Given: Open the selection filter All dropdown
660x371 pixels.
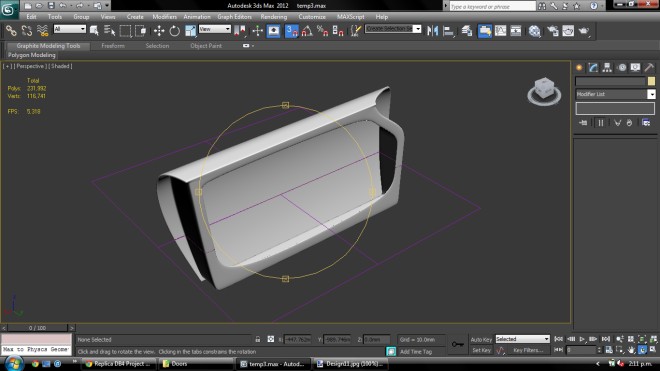Looking at the screenshot, I should (x=69, y=29).
